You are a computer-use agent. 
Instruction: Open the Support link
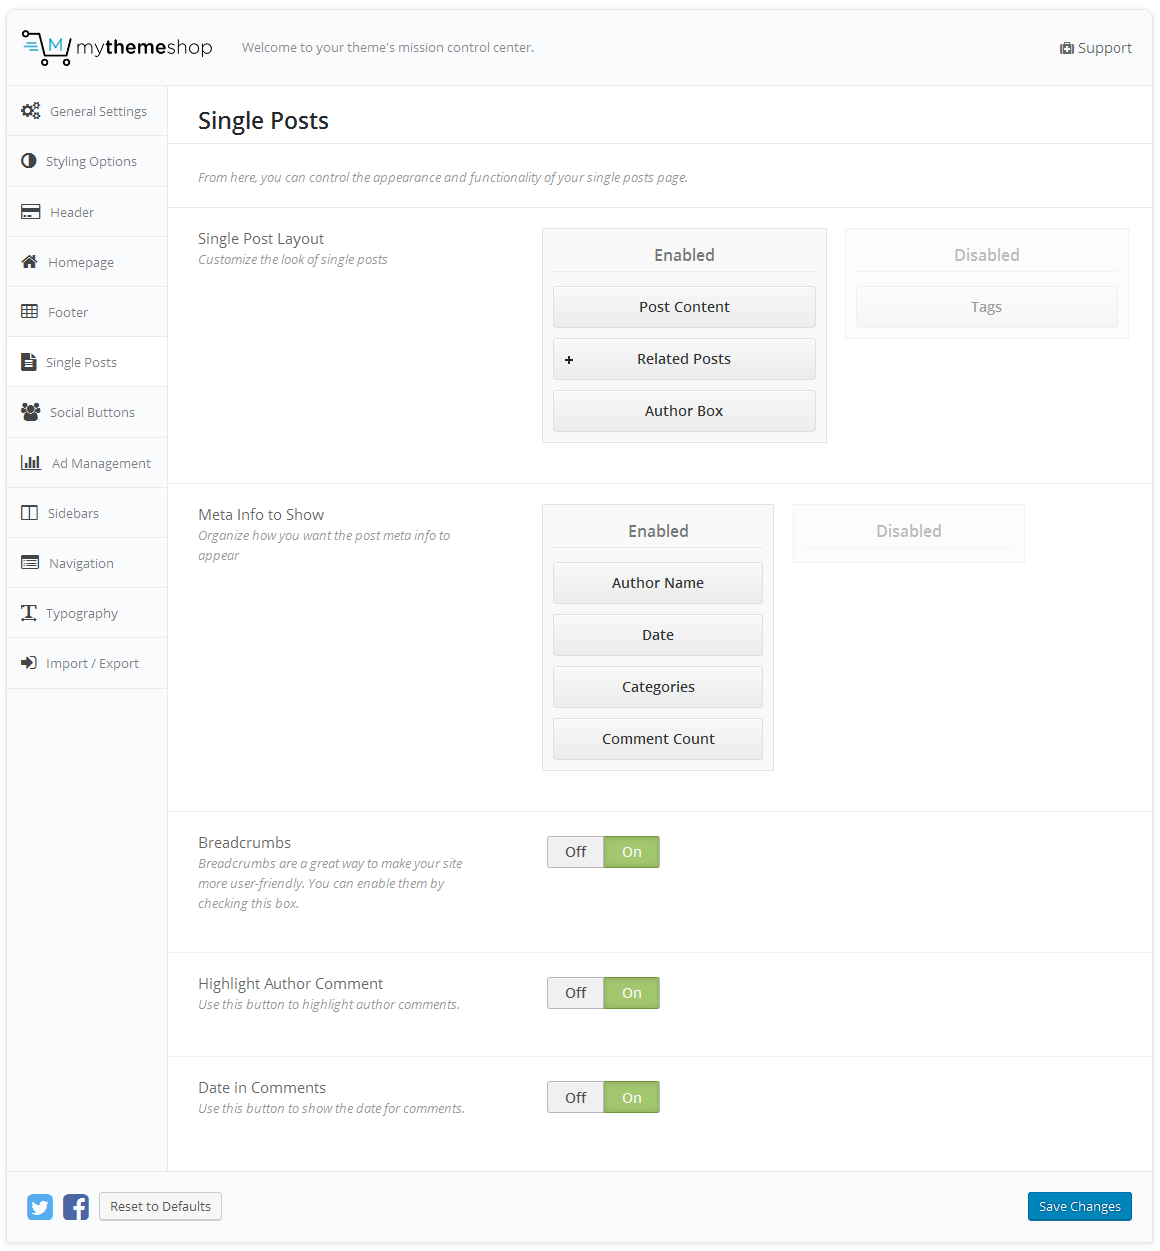click(1096, 48)
